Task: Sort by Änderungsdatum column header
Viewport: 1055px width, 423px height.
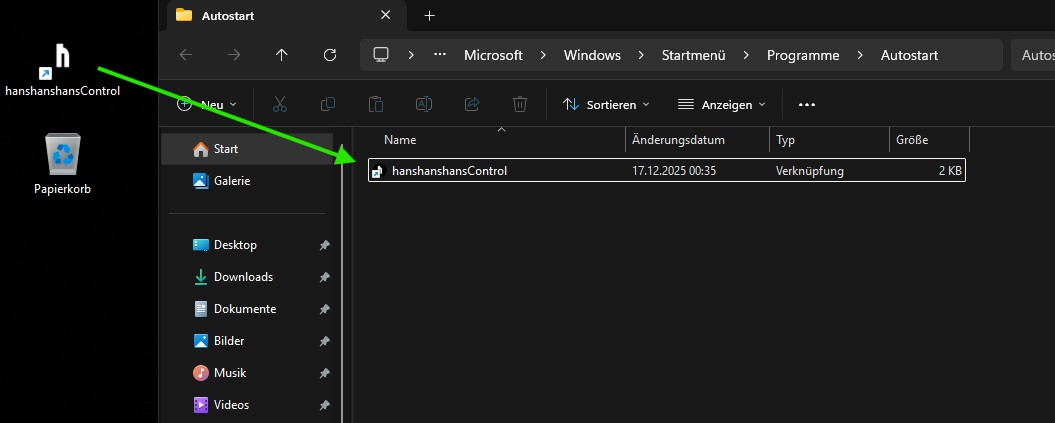Action: pos(678,140)
